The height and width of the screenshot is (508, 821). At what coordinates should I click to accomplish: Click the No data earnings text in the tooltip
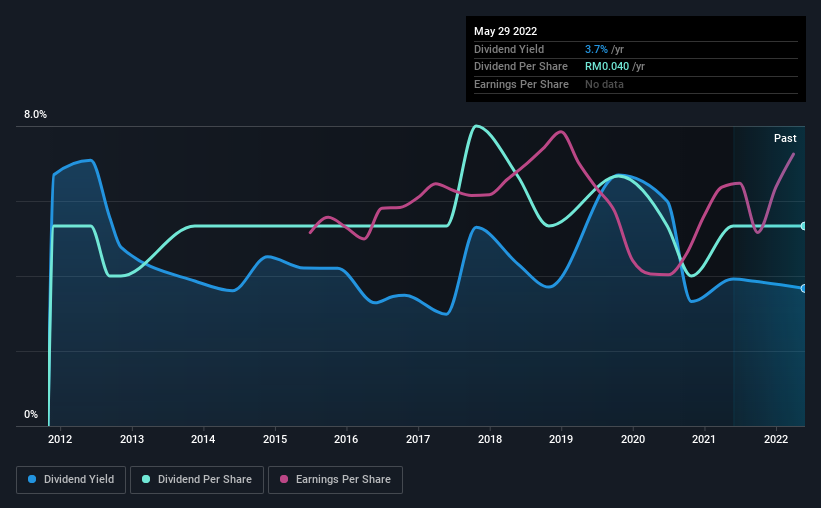[x=605, y=85]
